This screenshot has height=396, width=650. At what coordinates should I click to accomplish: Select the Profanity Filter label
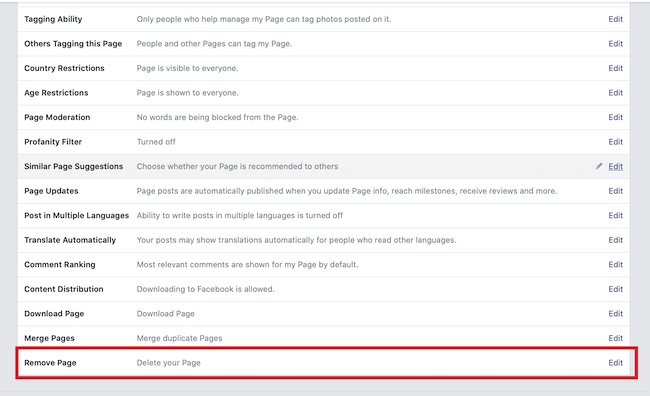pos(53,142)
